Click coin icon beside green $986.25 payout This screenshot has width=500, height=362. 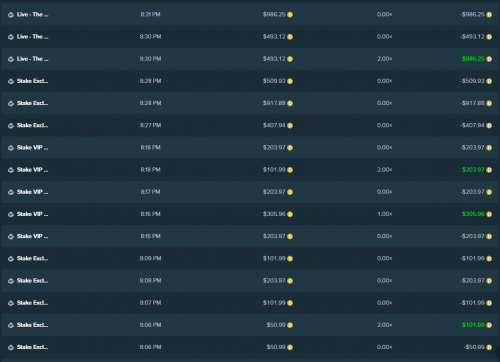(x=489, y=59)
